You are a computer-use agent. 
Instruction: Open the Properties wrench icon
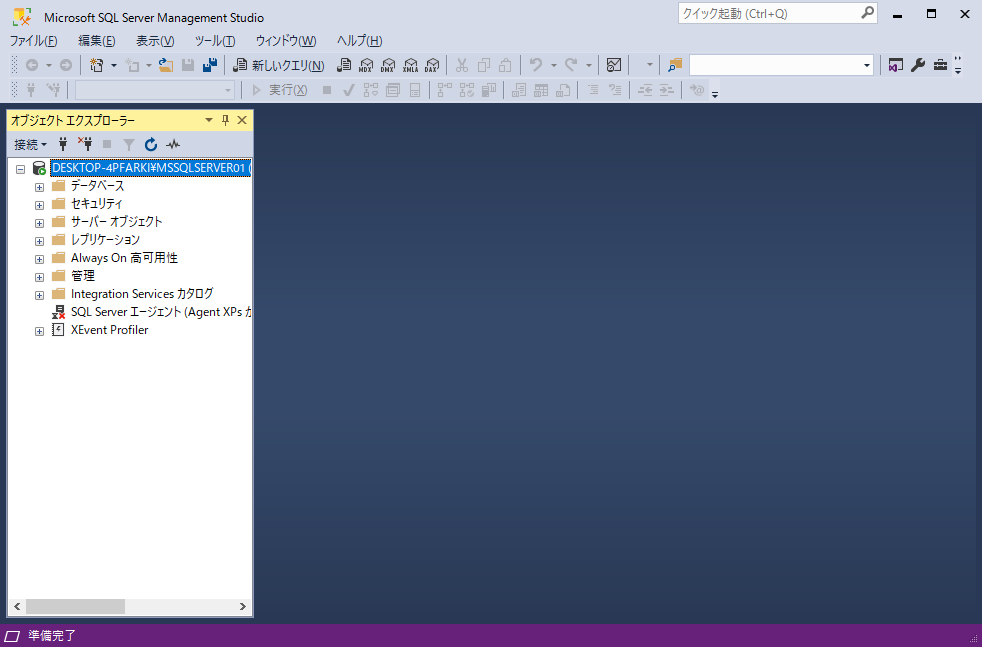click(918, 65)
